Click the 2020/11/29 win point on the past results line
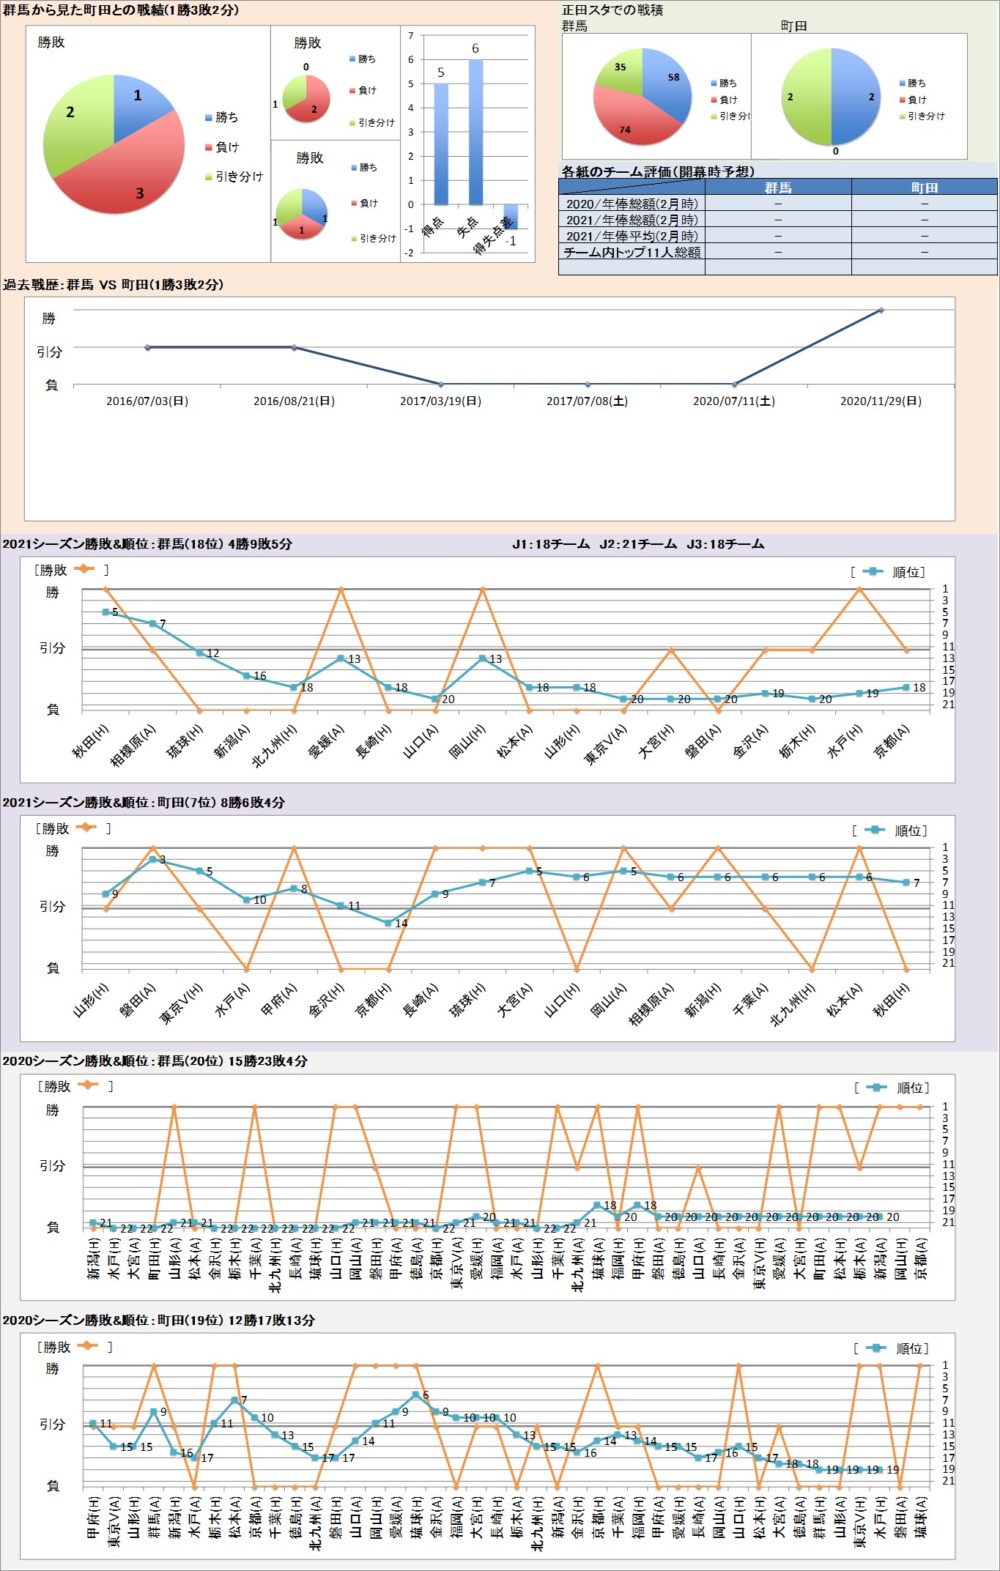The width and height of the screenshot is (1000, 1571). [x=881, y=310]
